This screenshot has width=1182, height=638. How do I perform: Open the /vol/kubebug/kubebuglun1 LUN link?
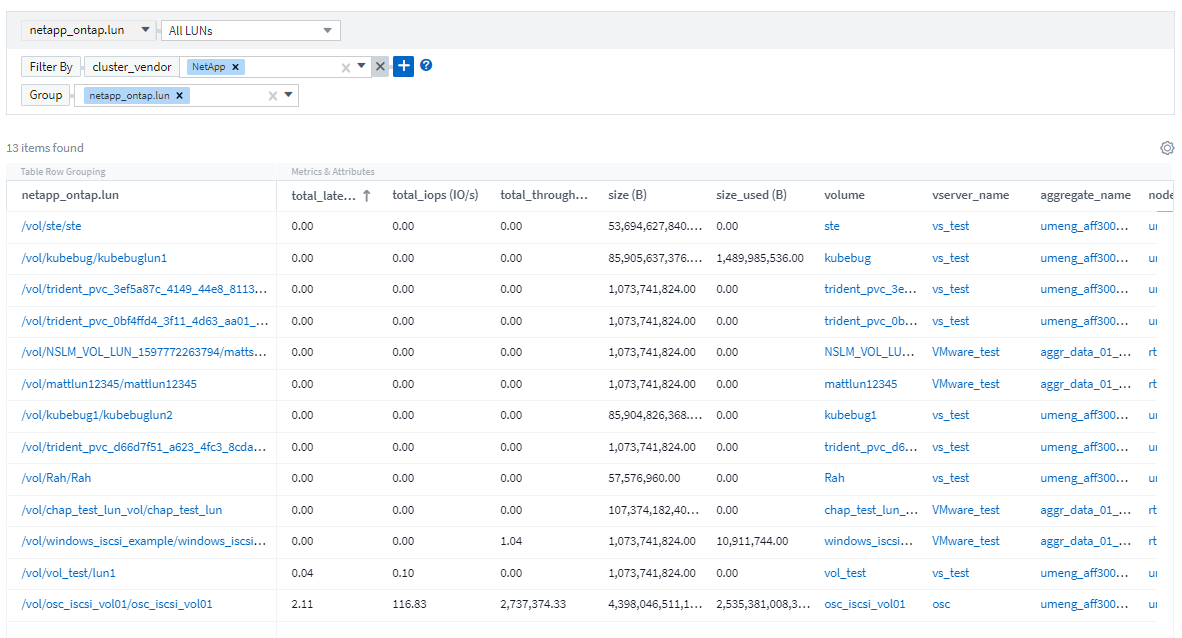pos(94,258)
